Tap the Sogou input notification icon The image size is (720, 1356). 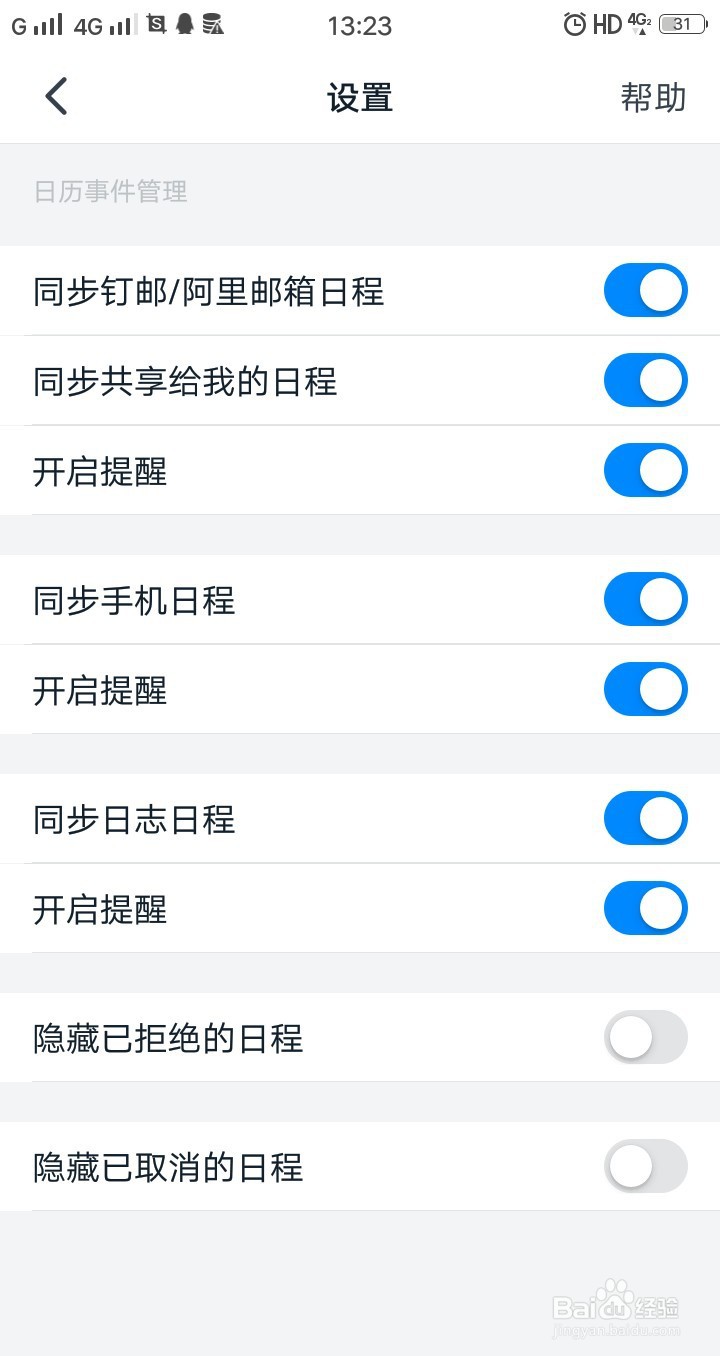point(156,25)
